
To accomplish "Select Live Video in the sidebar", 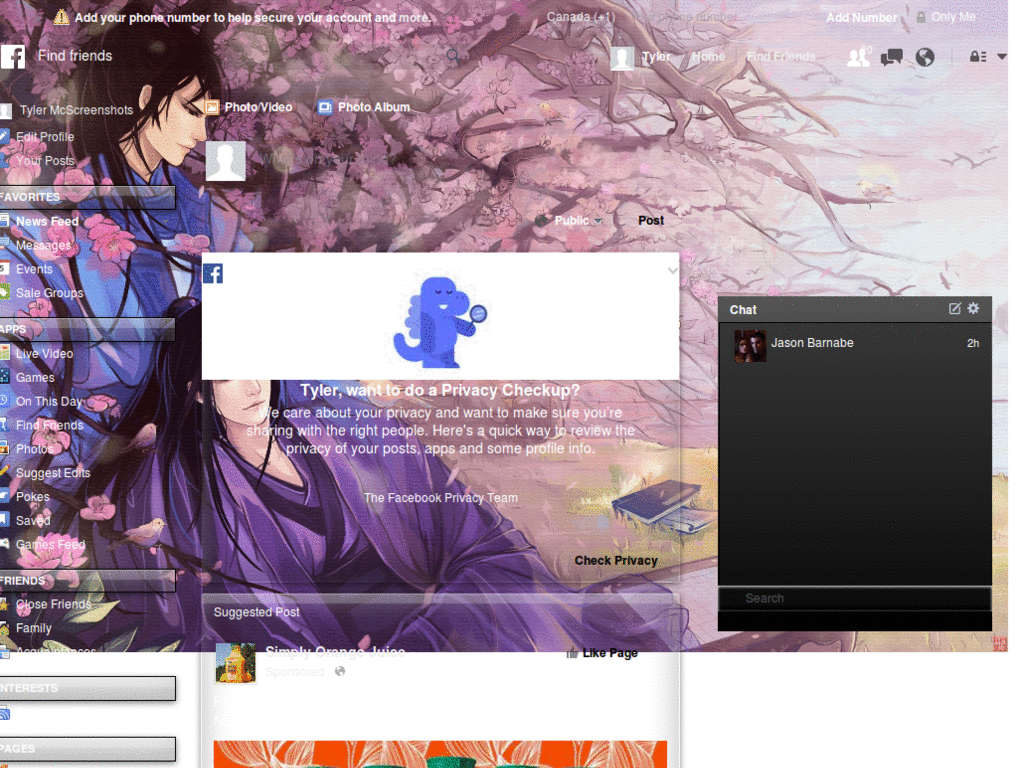I will pyautogui.click(x=43, y=353).
